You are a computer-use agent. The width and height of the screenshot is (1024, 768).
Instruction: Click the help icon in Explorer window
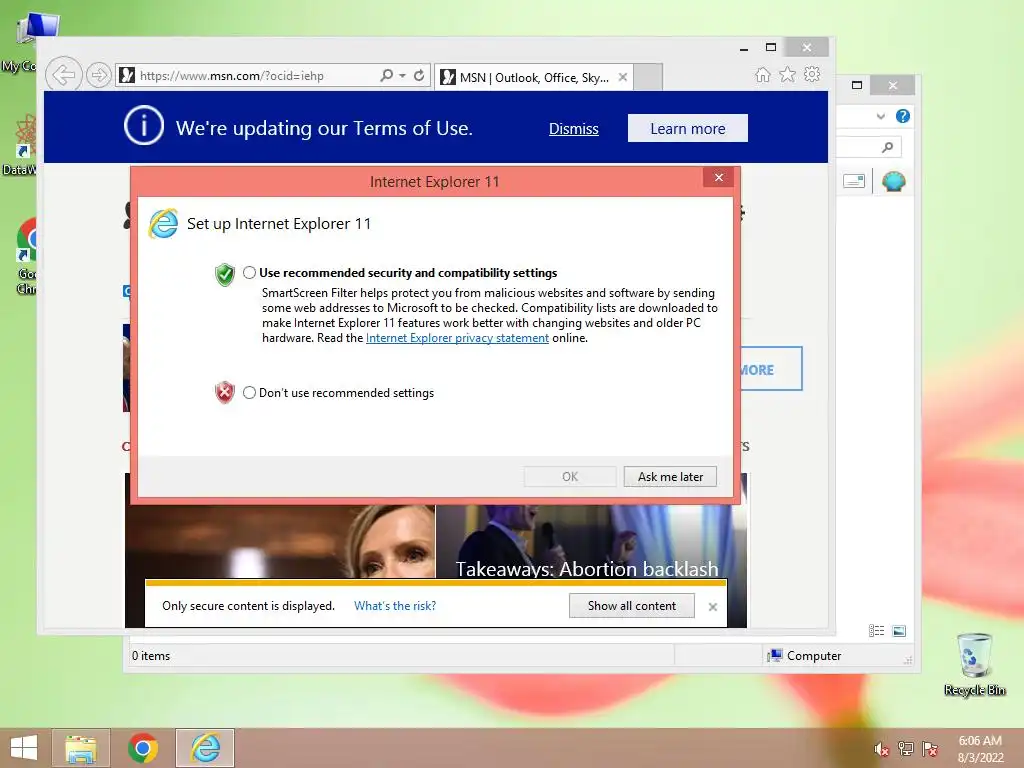(x=903, y=116)
